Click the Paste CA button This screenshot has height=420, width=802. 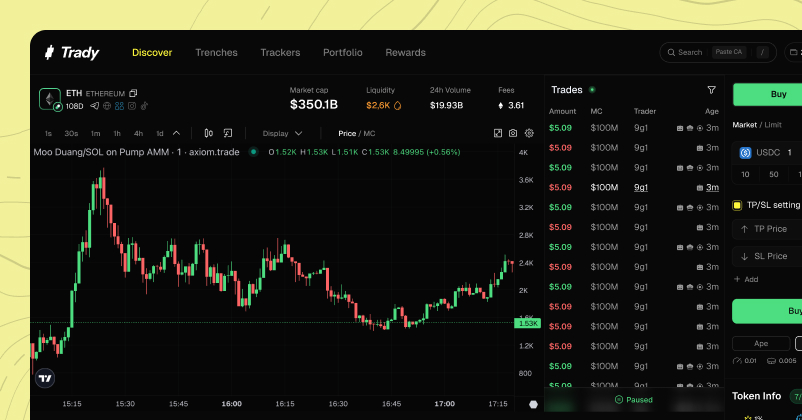(729, 52)
